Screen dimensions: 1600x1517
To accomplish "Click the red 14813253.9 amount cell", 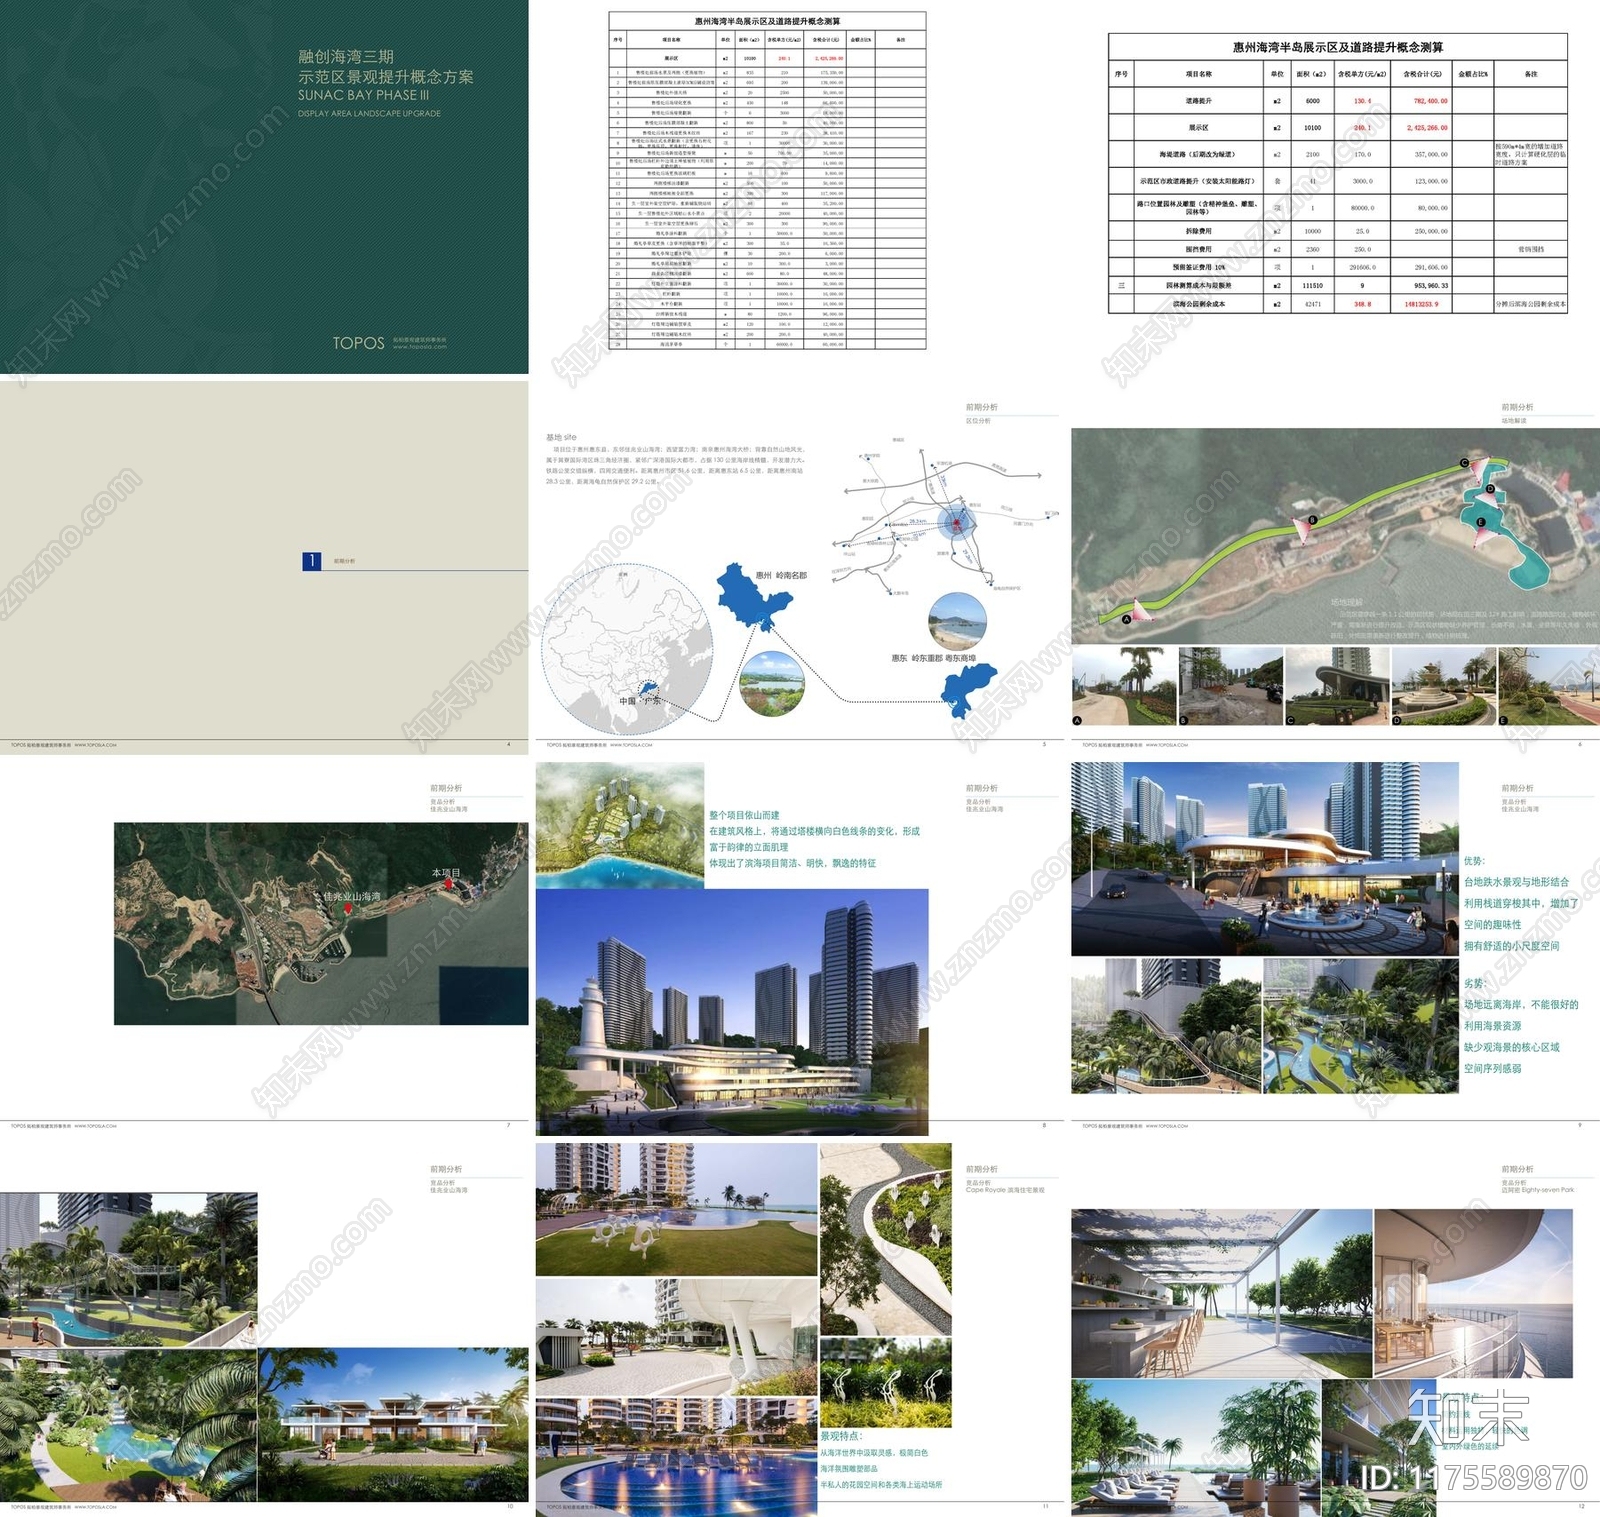I will [x=1421, y=304].
